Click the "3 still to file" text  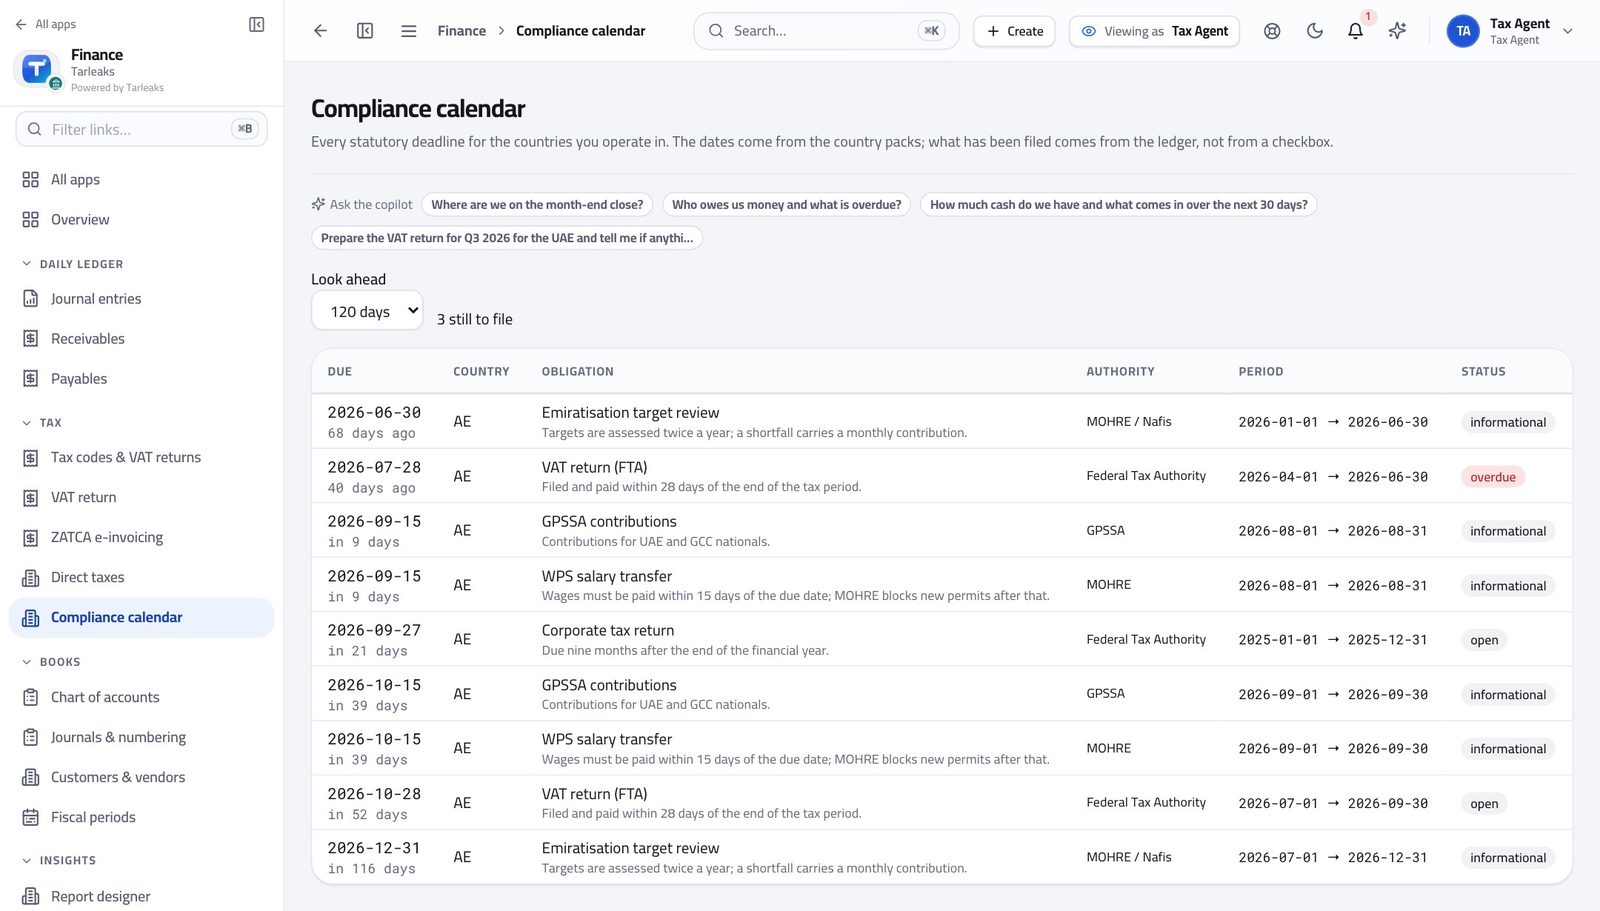coord(474,320)
